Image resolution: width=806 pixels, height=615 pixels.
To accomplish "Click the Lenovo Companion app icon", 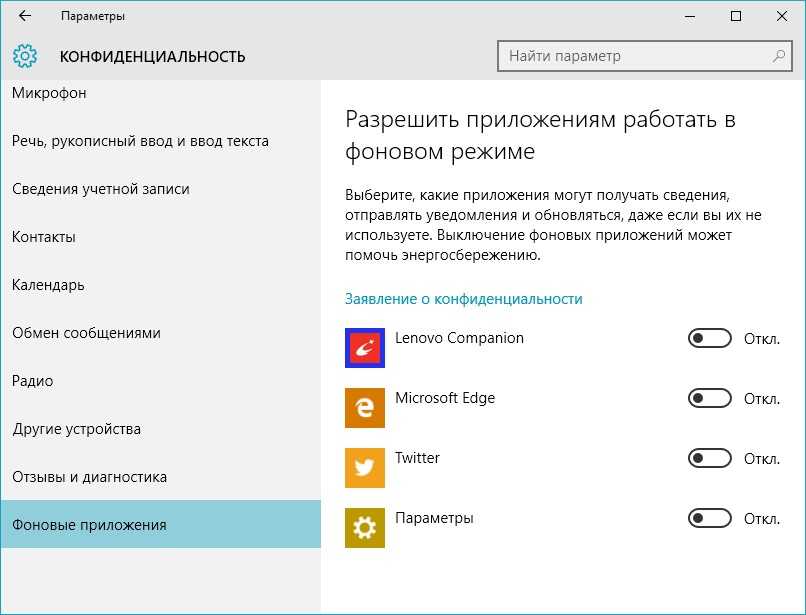I will pos(364,348).
